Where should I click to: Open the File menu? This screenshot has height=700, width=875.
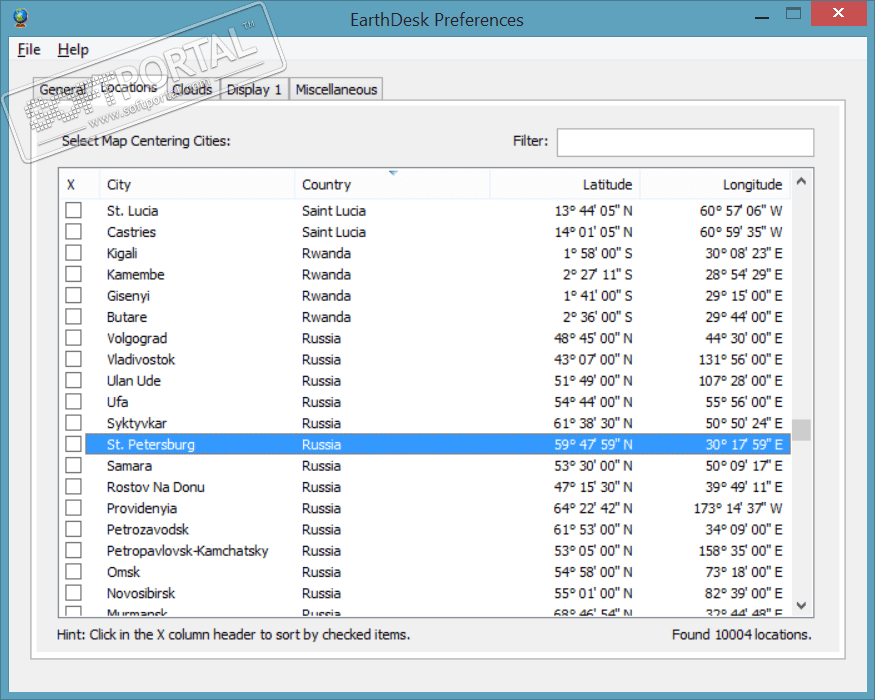pos(29,50)
